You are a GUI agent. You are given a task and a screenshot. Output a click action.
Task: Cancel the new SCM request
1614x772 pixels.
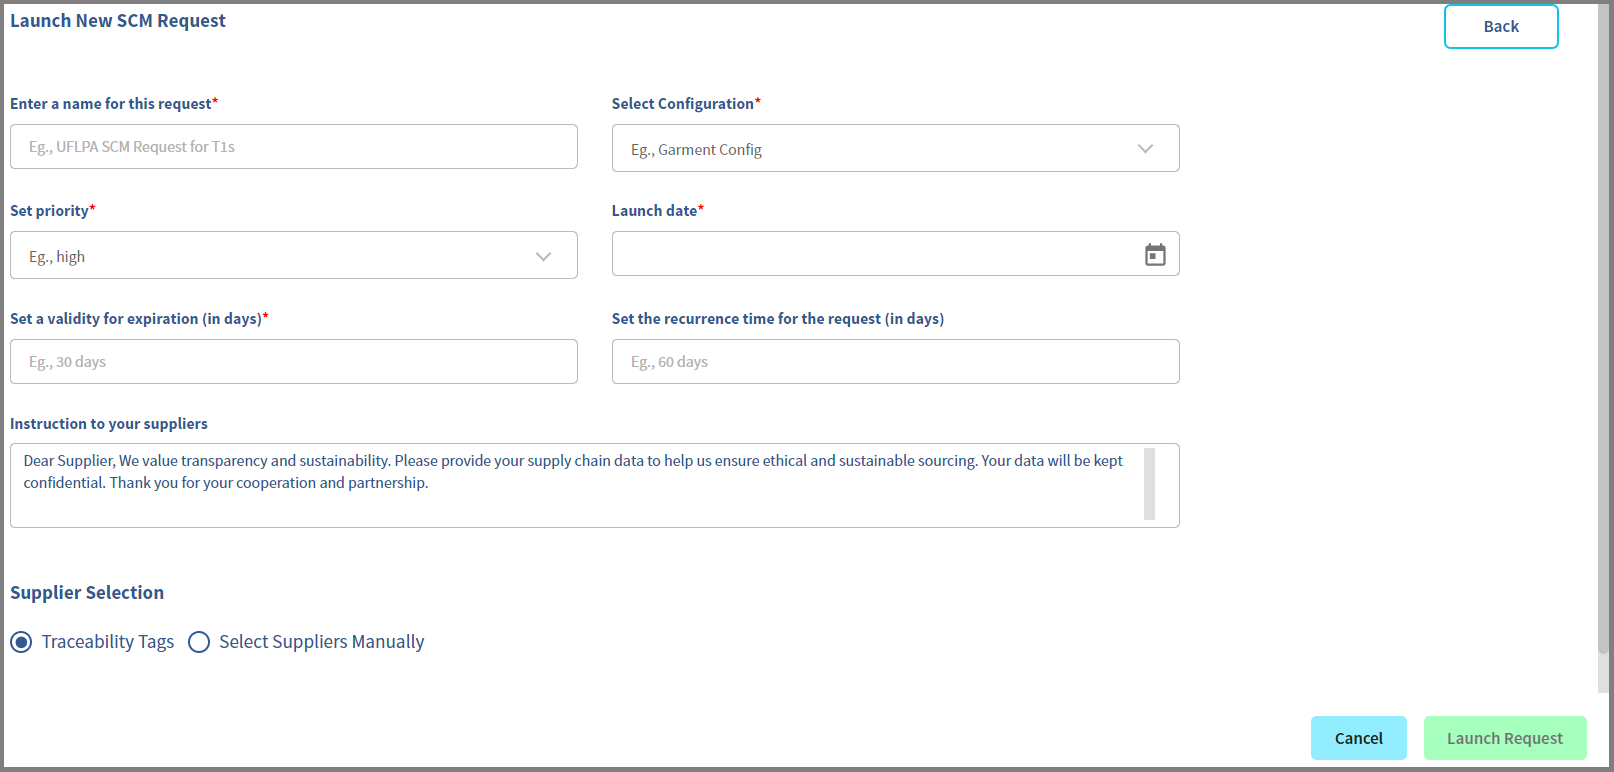coord(1359,738)
